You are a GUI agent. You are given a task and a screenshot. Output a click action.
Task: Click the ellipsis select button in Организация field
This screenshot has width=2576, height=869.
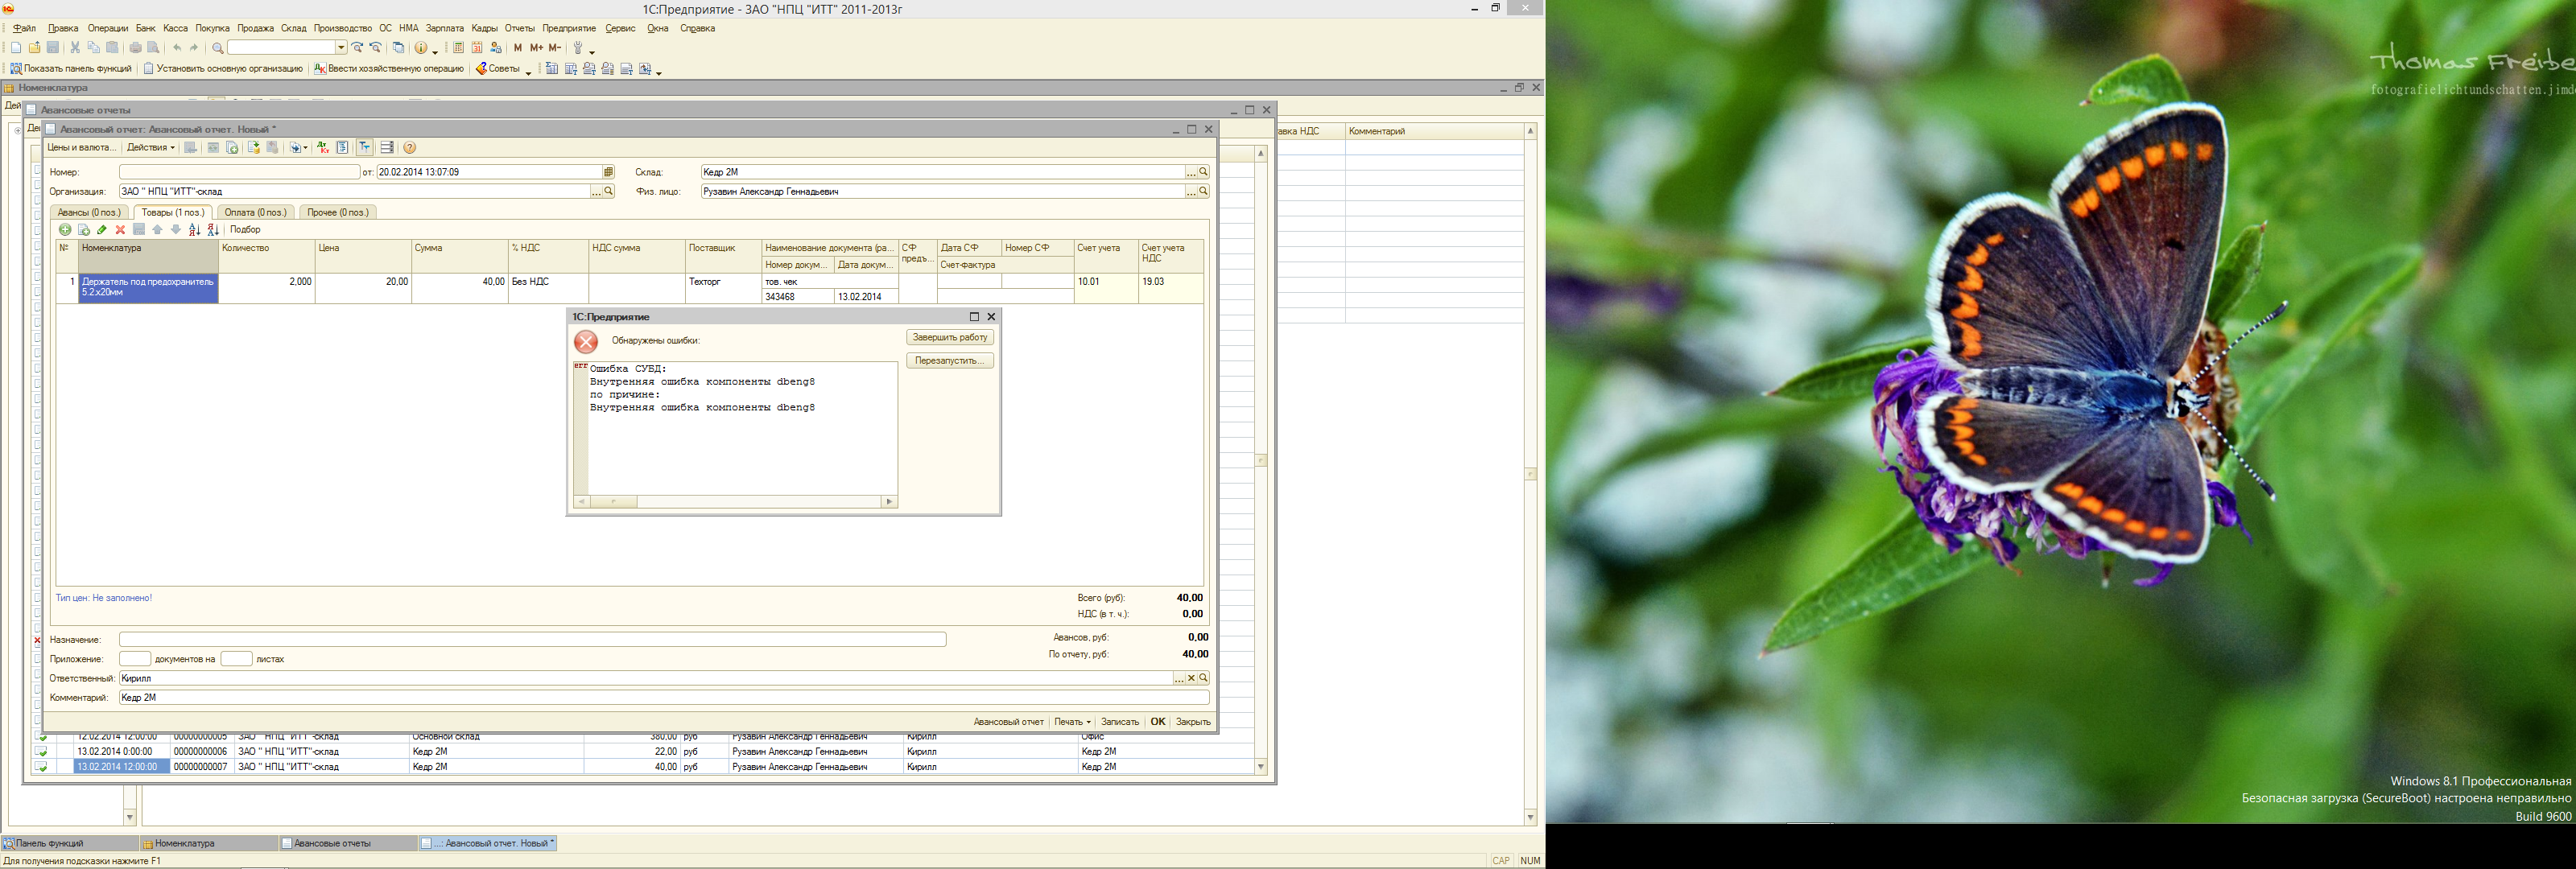coord(596,192)
